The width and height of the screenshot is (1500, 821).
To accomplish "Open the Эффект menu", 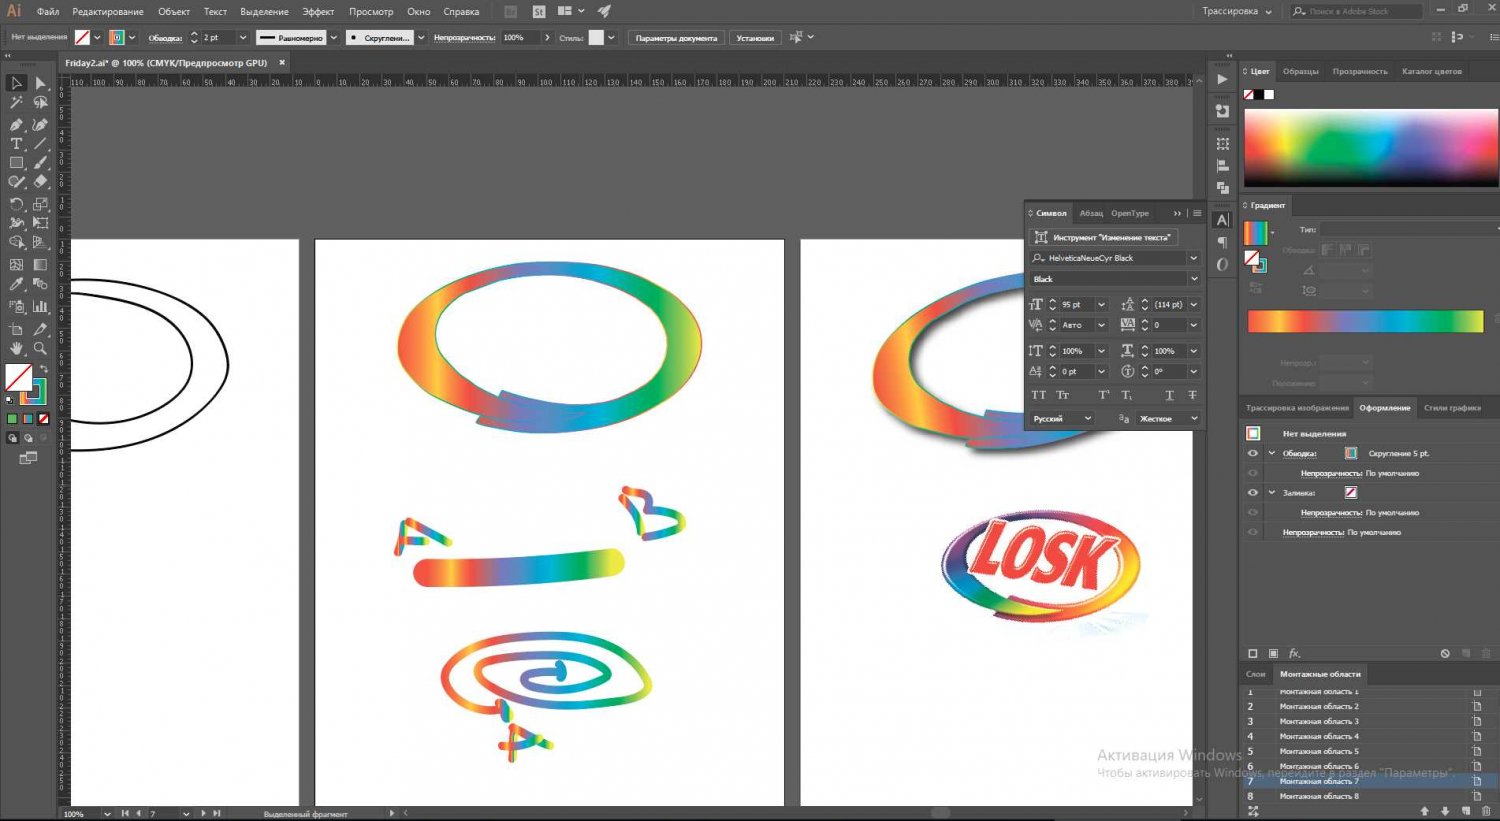I will [x=318, y=12].
